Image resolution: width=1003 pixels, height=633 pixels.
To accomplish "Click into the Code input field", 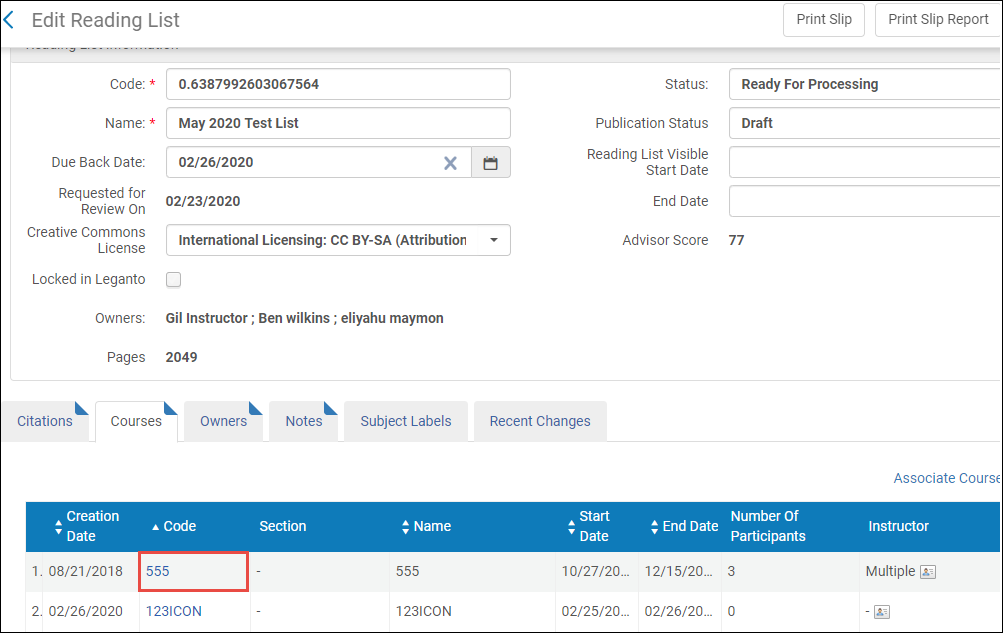I will click(x=338, y=84).
